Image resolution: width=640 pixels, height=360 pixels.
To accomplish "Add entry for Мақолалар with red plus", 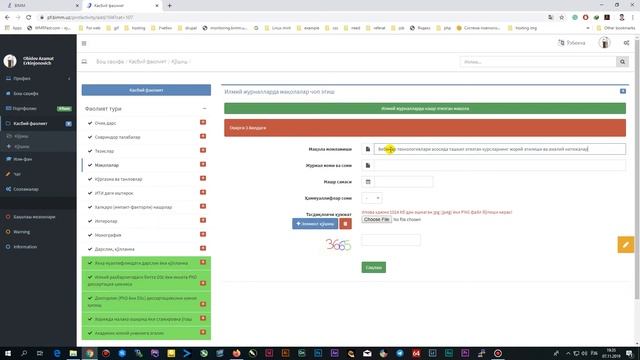I will (x=203, y=164).
